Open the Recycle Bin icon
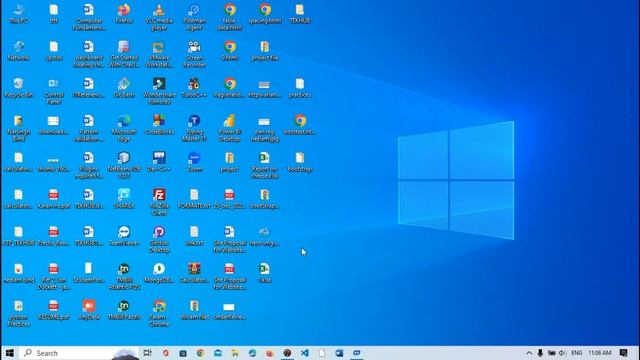The width and height of the screenshot is (640, 360). point(18,88)
